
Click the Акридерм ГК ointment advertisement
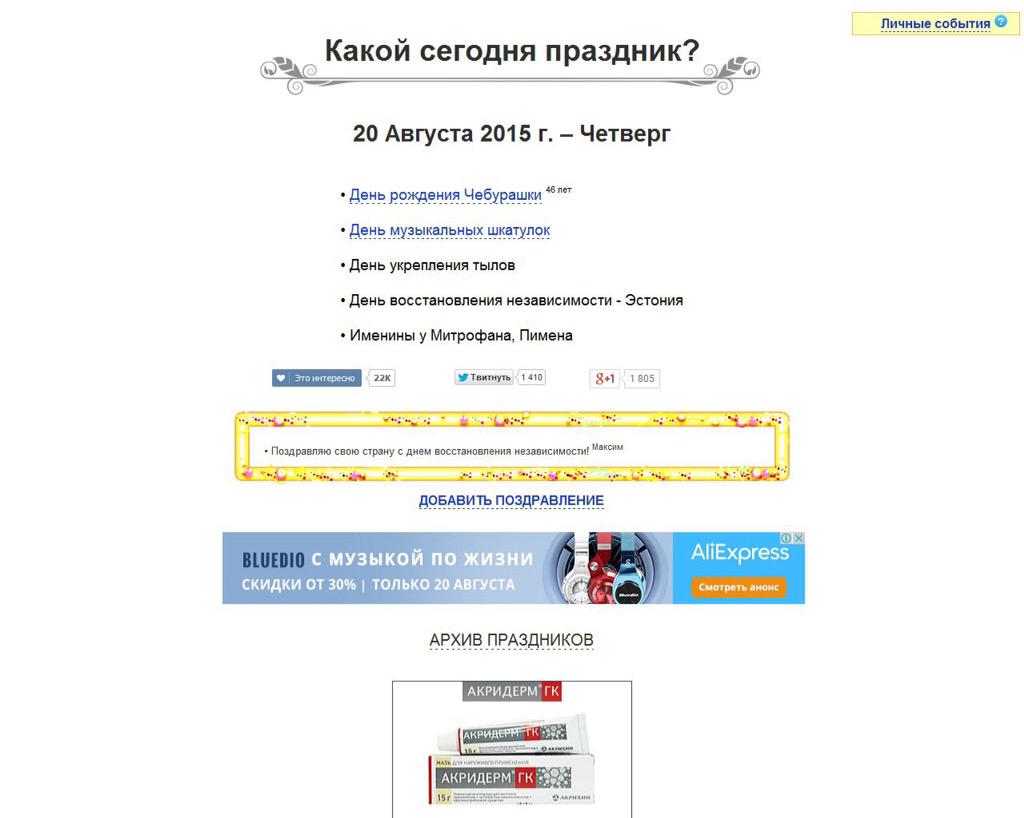click(x=512, y=749)
